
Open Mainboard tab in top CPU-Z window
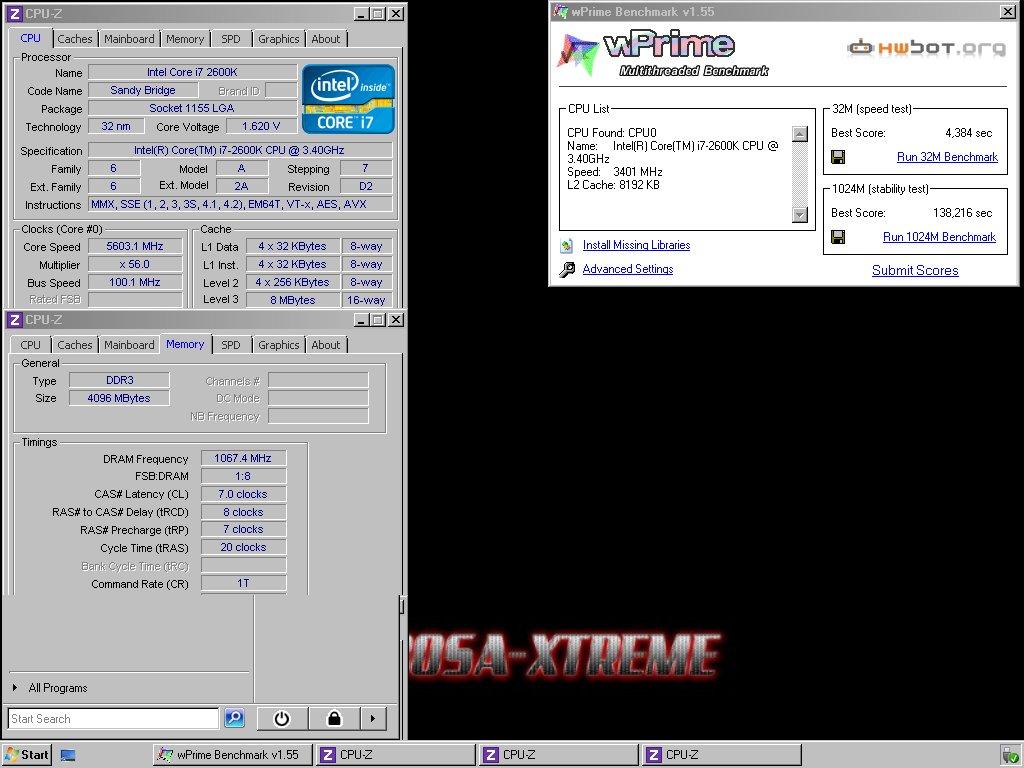point(129,39)
